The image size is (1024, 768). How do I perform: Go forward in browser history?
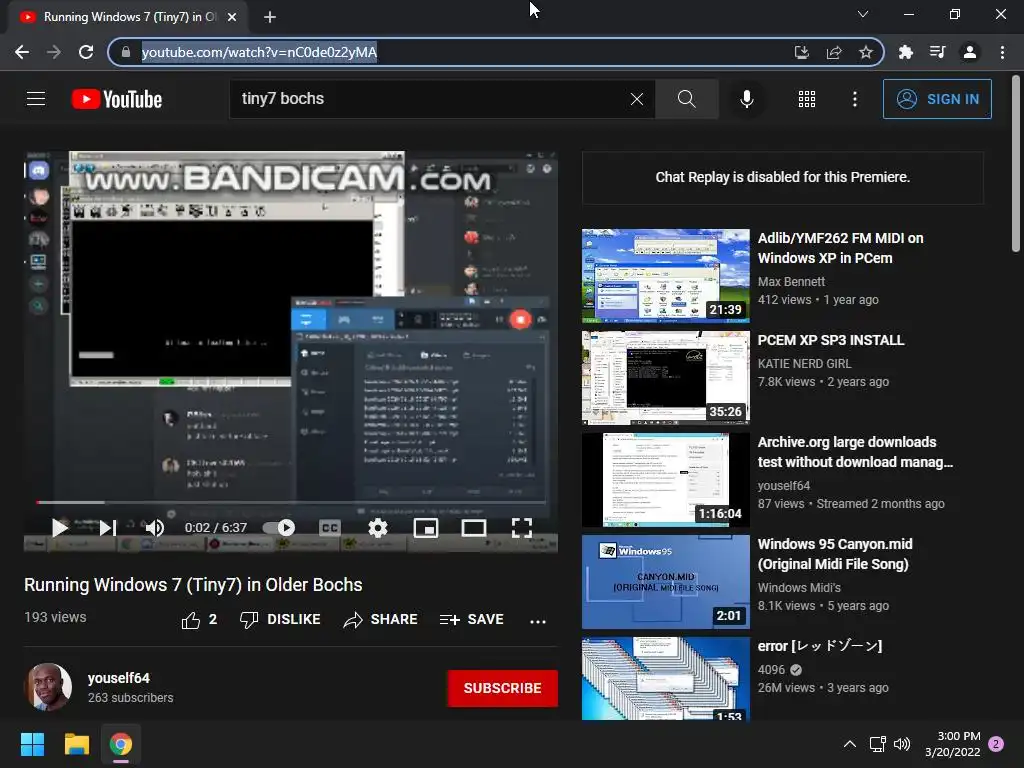(54, 52)
